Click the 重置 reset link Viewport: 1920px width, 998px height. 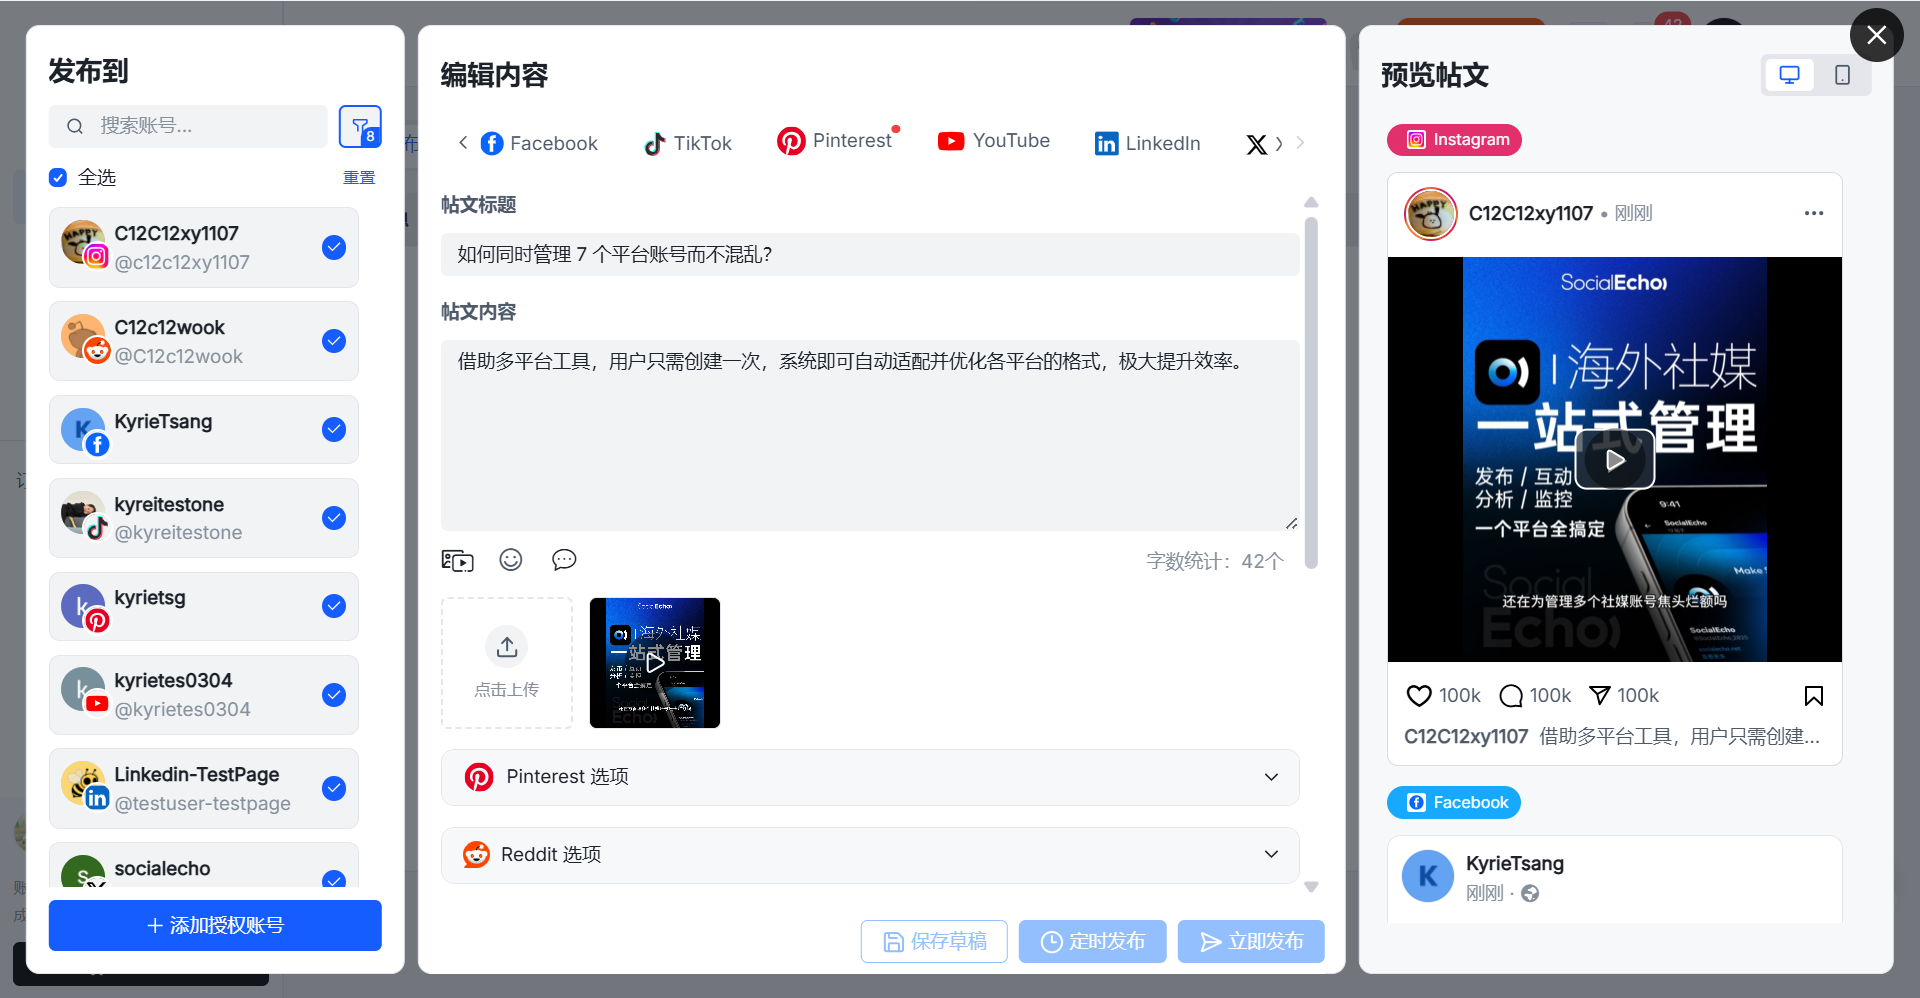(359, 177)
